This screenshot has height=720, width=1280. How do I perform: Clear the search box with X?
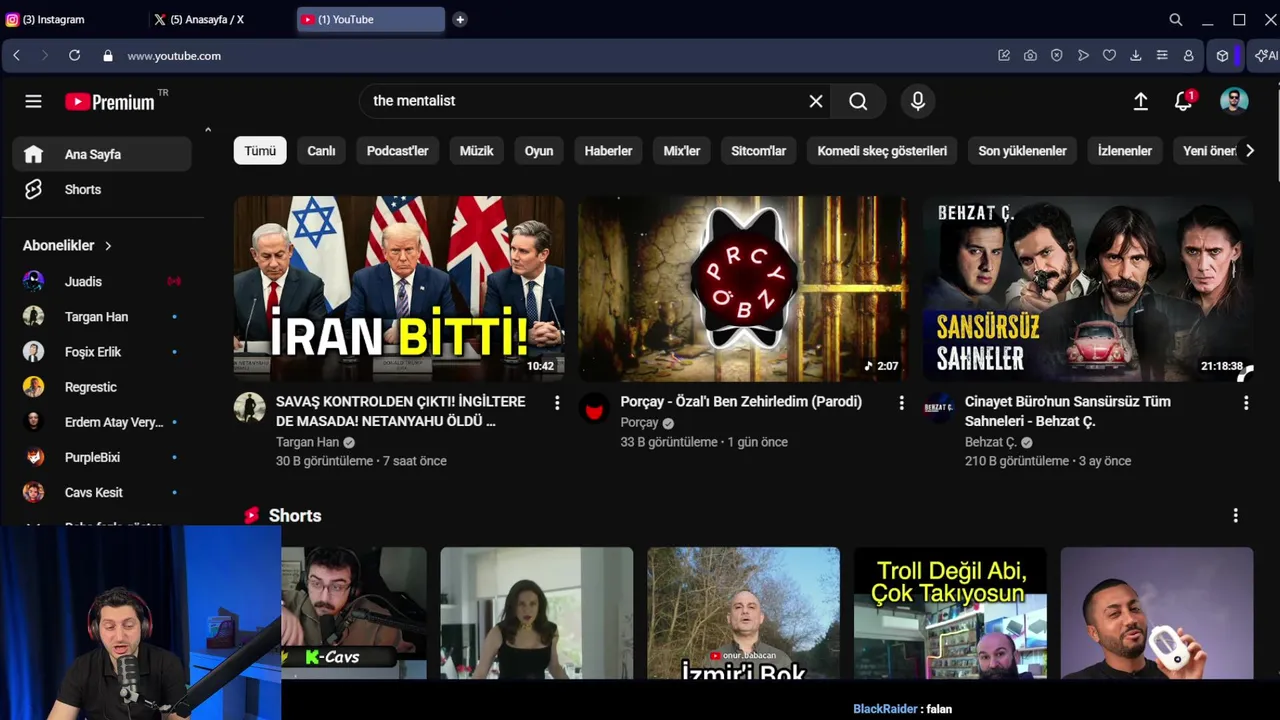tap(816, 101)
